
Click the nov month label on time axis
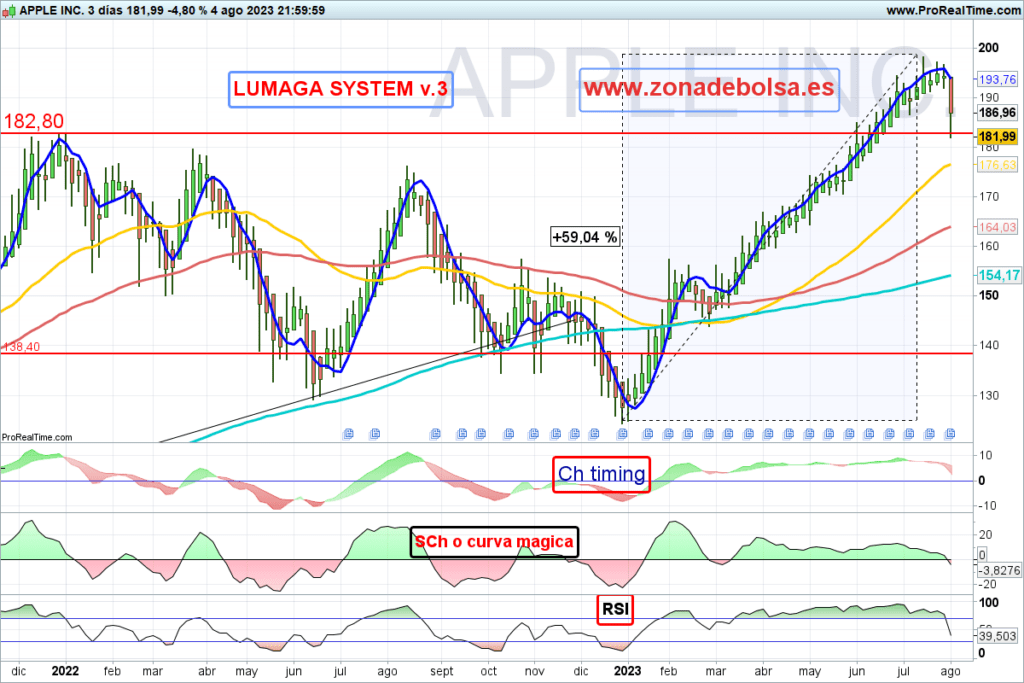coord(535,671)
